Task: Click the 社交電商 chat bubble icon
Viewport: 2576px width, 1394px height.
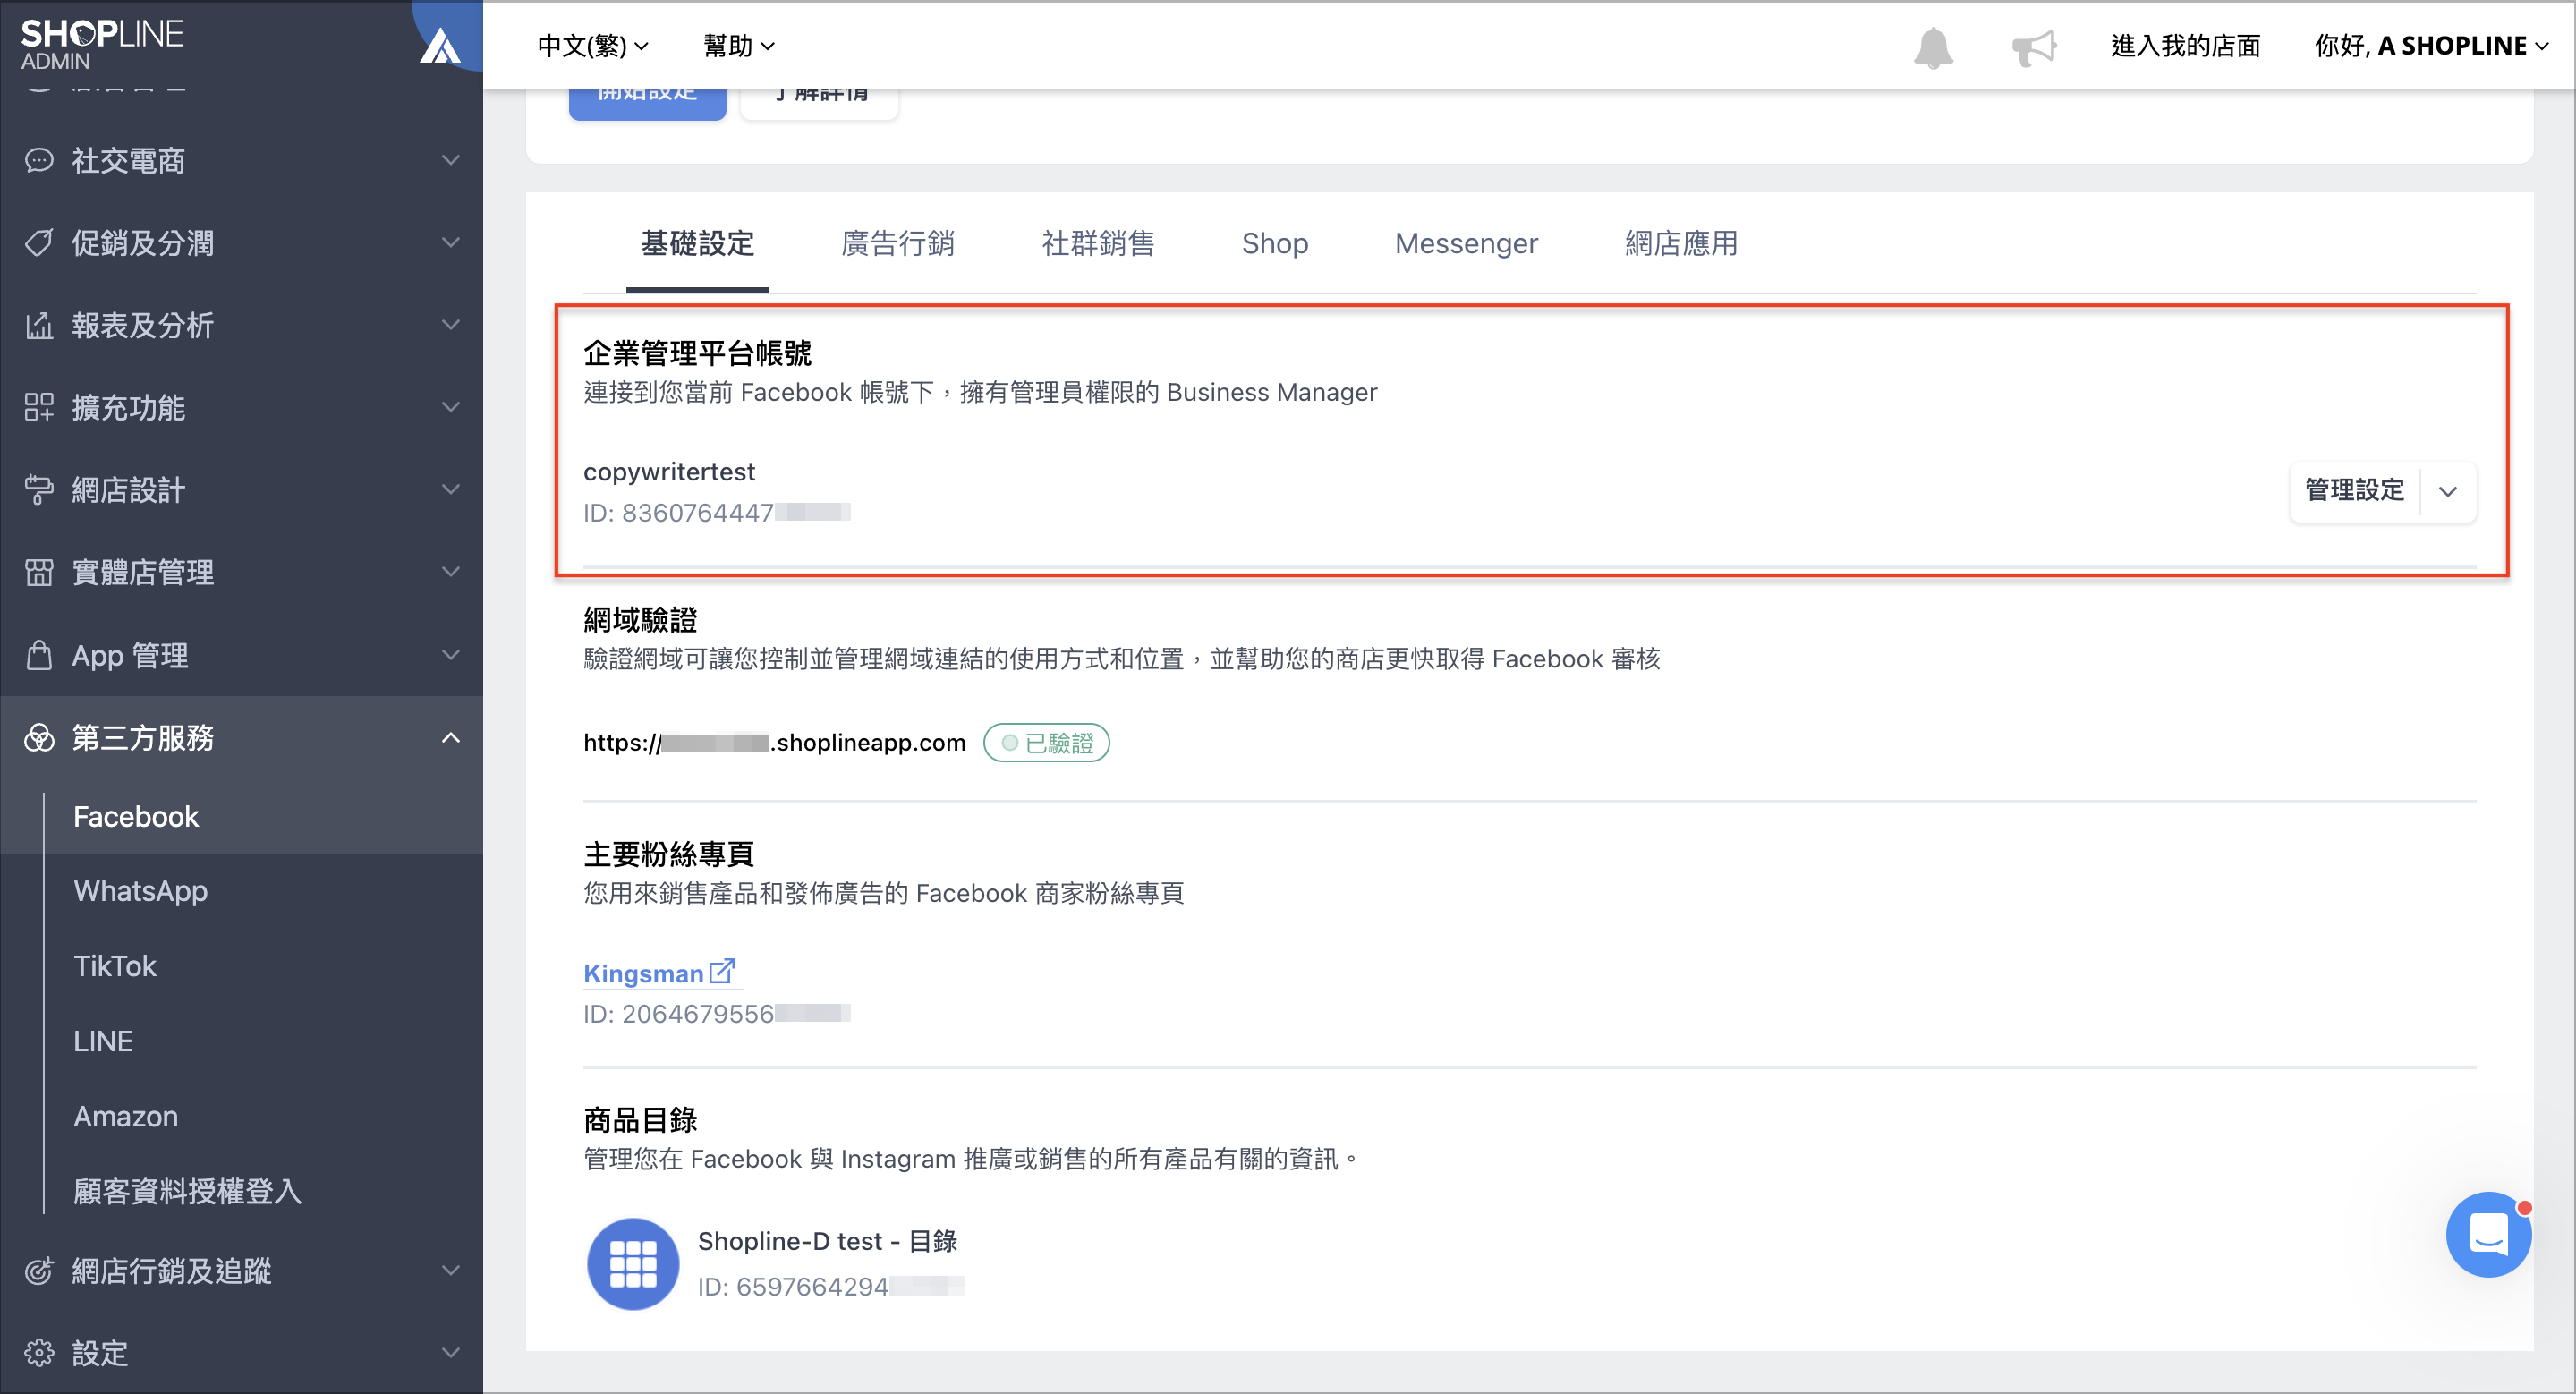Action: tap(39, 160)
